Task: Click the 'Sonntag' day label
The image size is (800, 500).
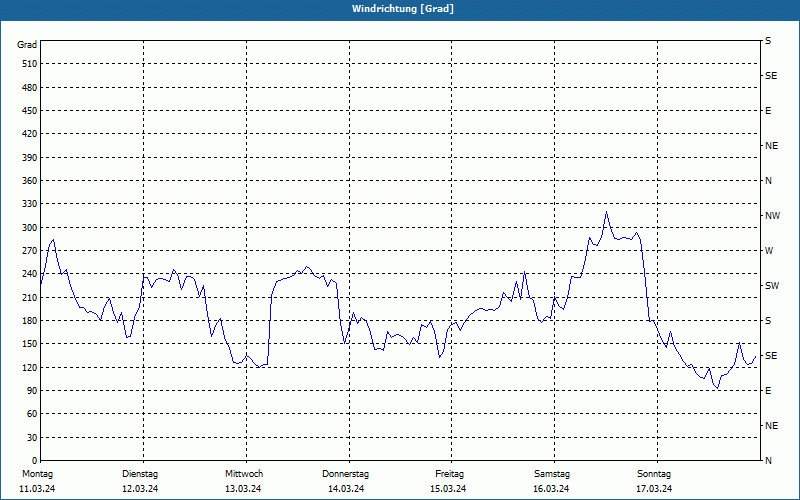Action: tap(654, 474)
